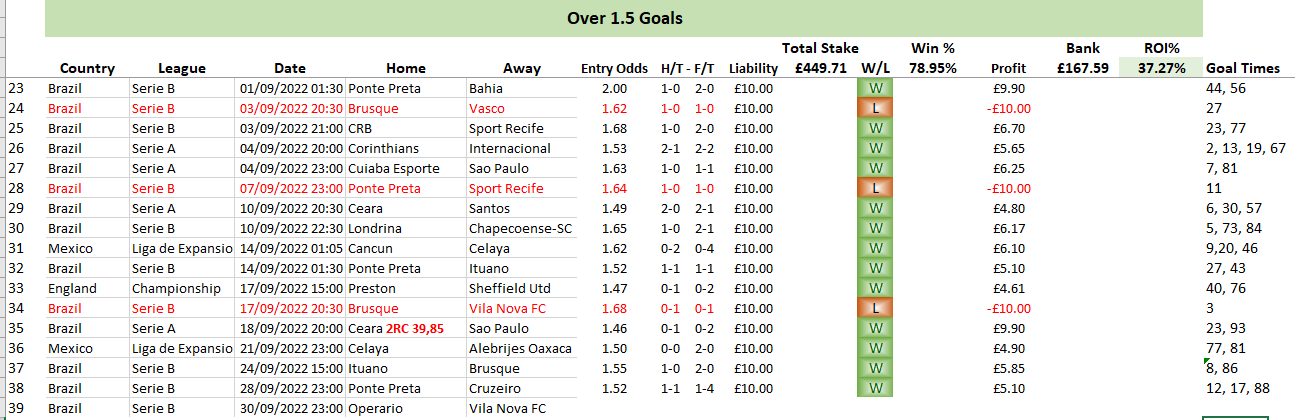Click the L badge for Brusque vs Vasco
The width and height of the screenshot is (1295, 420).
[x=876, y=108]
